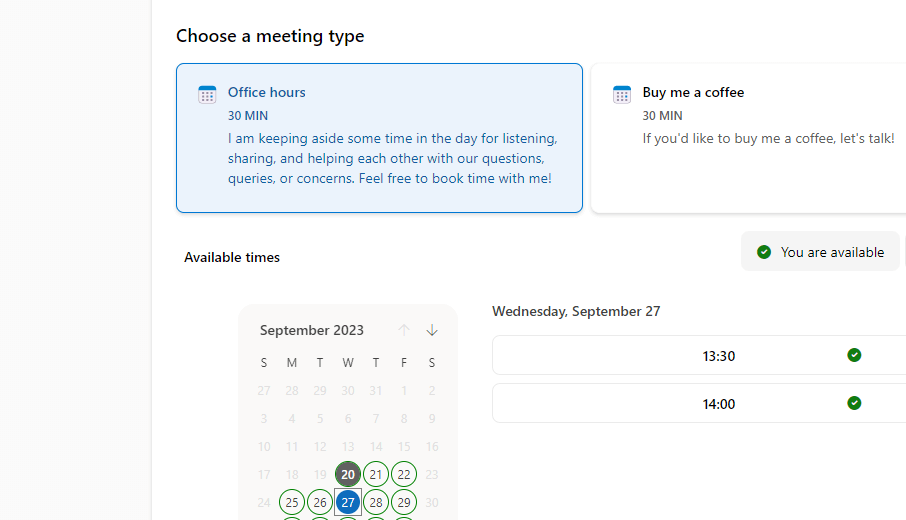Select the Buy me a coffee meeting type

pos(749,138)
